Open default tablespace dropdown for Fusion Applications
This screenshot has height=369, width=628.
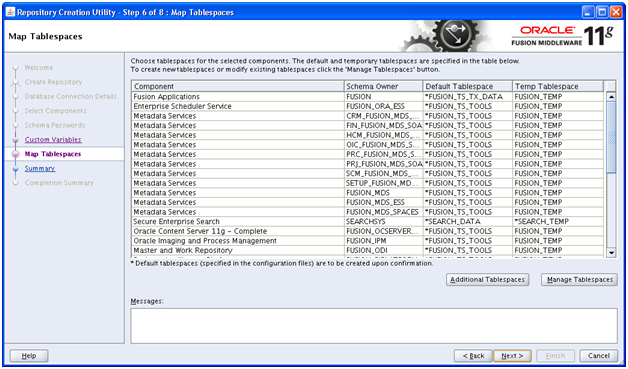click(468, 97)
